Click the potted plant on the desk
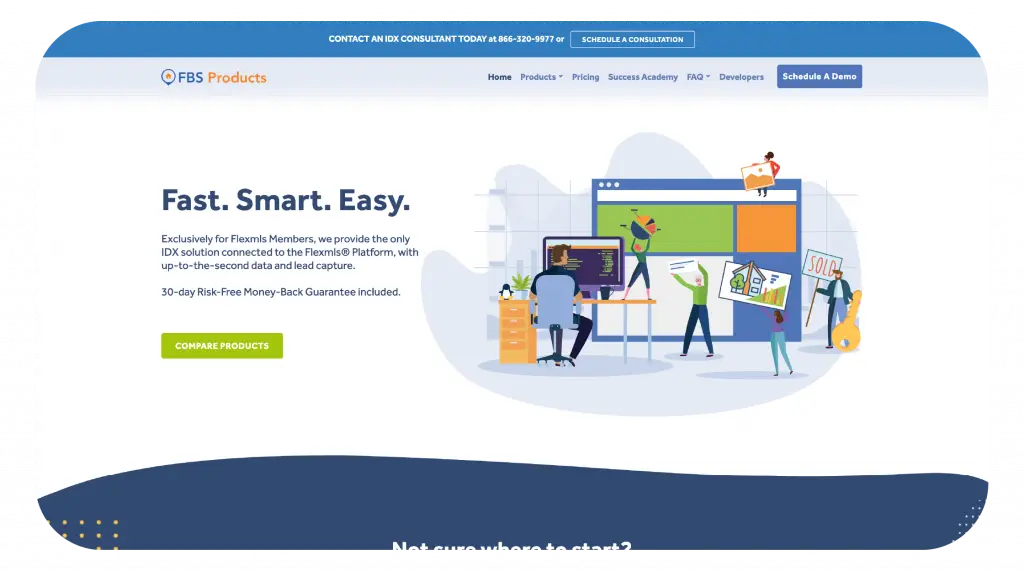 tap(520, 285)
